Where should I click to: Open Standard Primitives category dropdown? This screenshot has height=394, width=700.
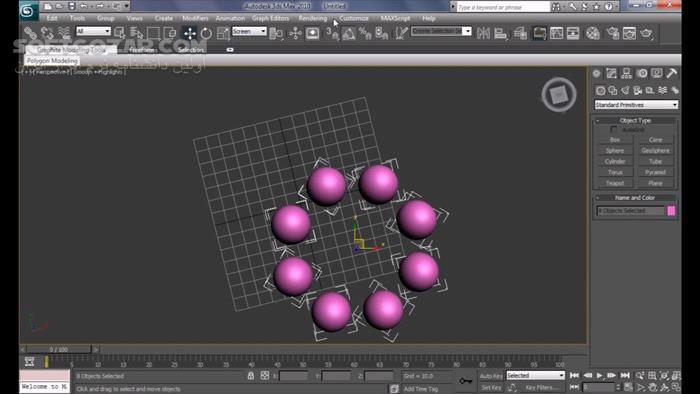click(636, 105)
